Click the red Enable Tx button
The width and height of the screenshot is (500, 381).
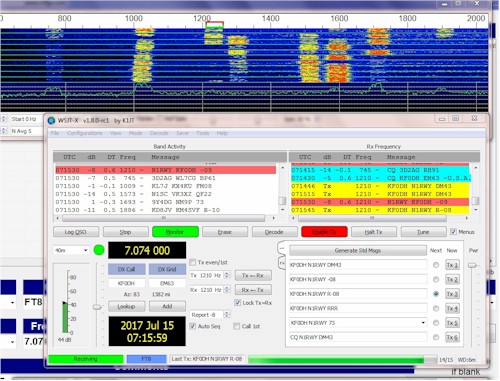pyautogui.click(x=324, y=232)
